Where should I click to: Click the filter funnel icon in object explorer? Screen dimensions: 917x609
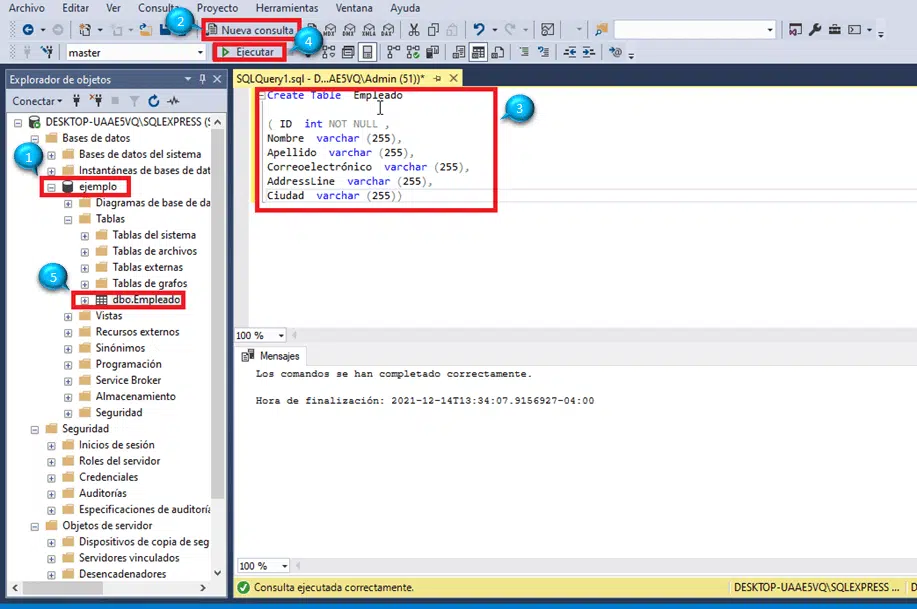pos(134,101)
